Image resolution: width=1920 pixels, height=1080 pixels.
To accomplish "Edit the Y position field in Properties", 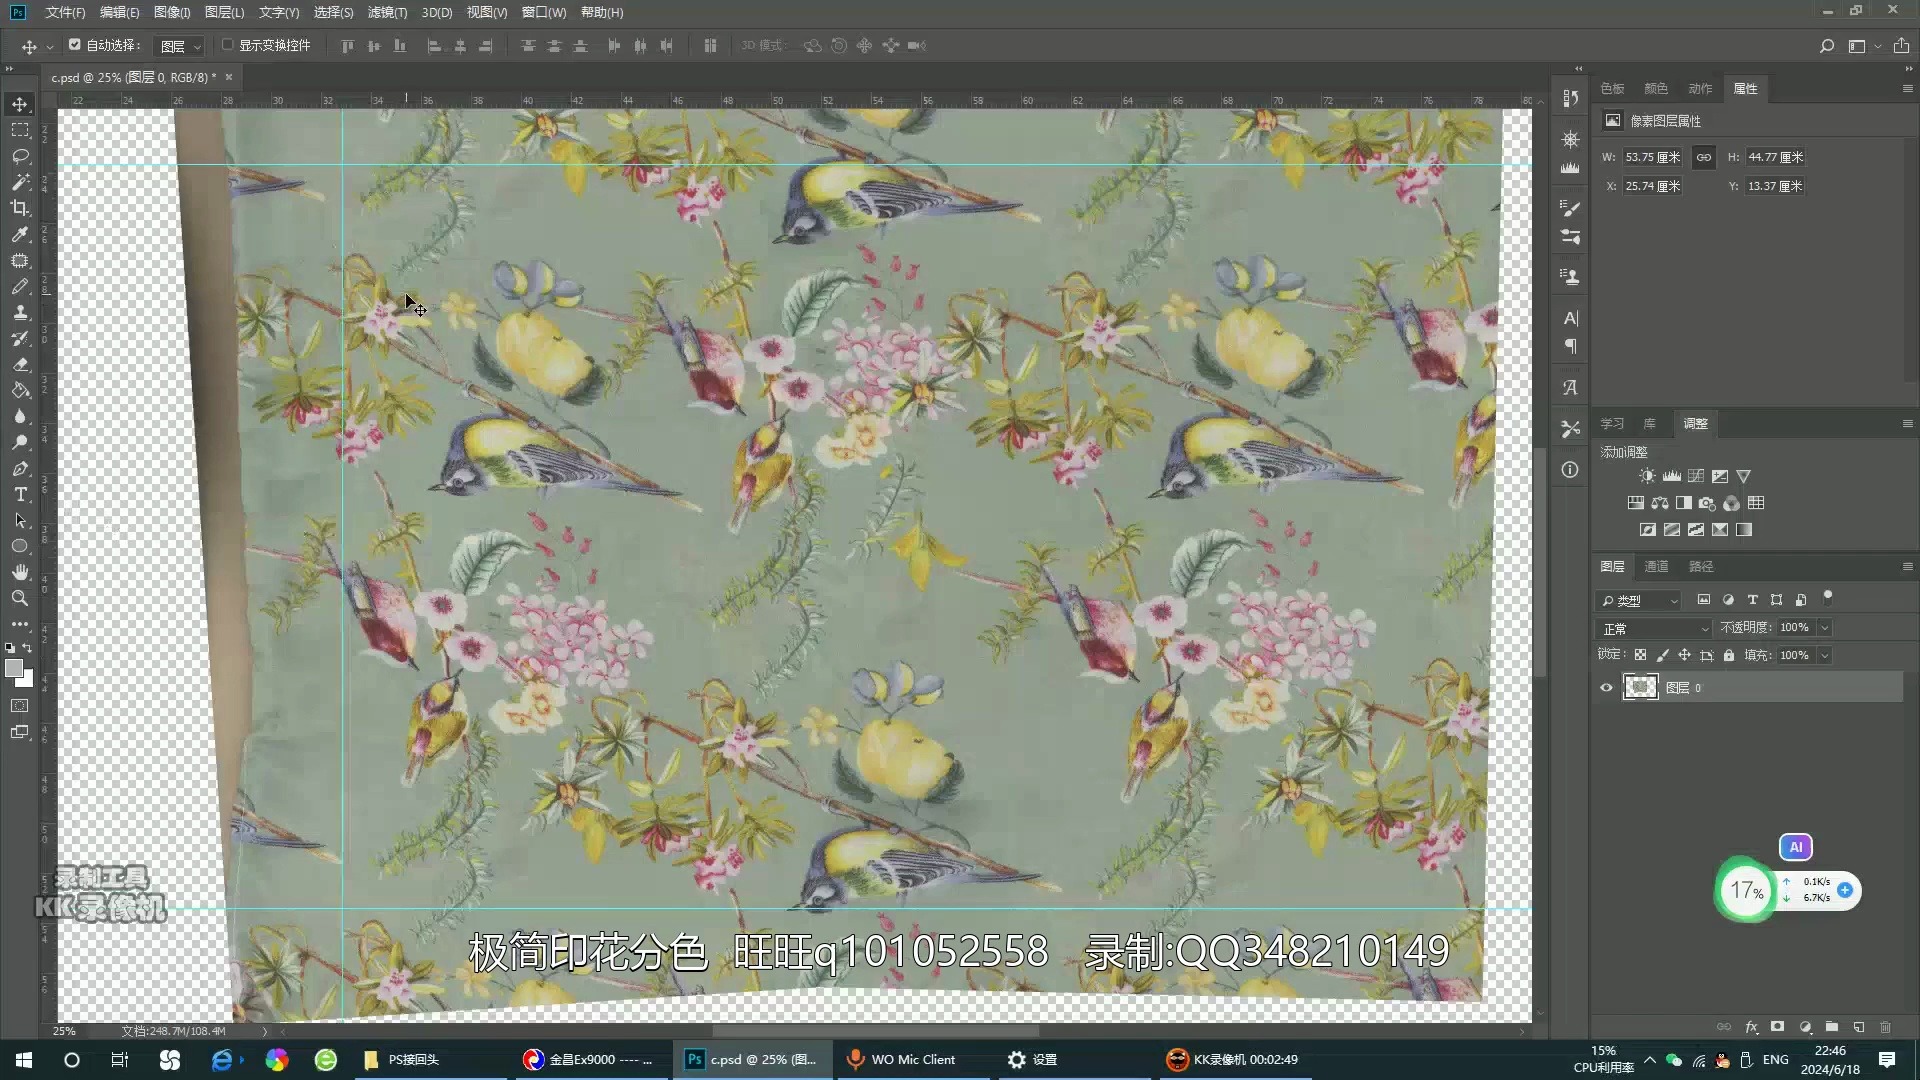I will [1775, 186].
